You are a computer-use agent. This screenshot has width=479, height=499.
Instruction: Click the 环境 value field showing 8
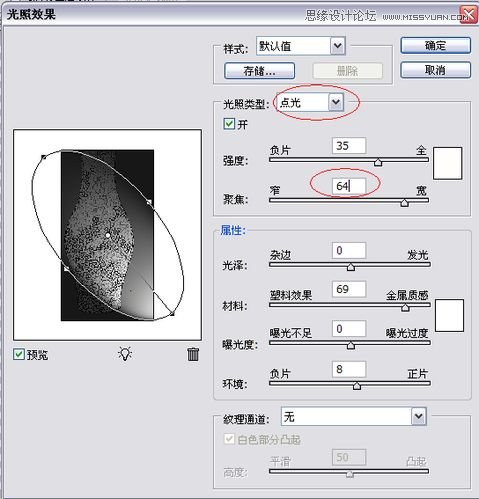[x=349, y=369]
